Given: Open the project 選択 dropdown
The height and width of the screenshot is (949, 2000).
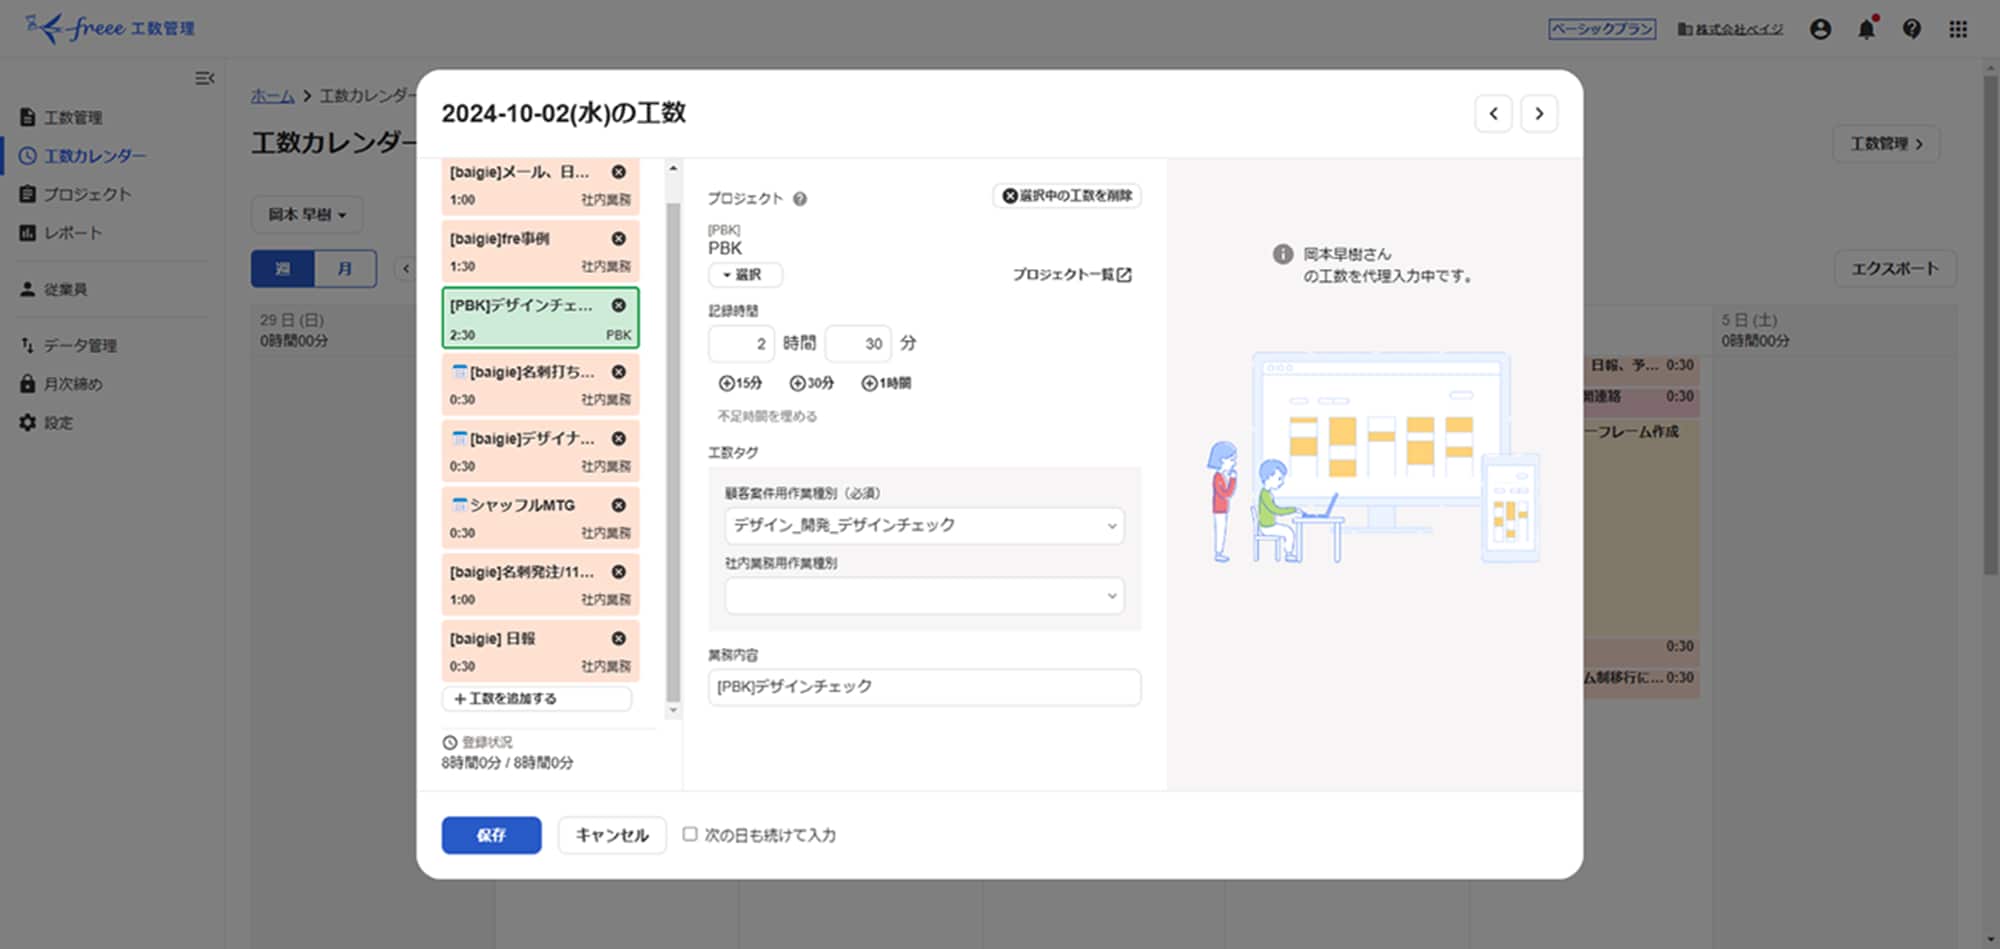Looking at the screenshot, I should pyautogui.click(x=744, y=275).
